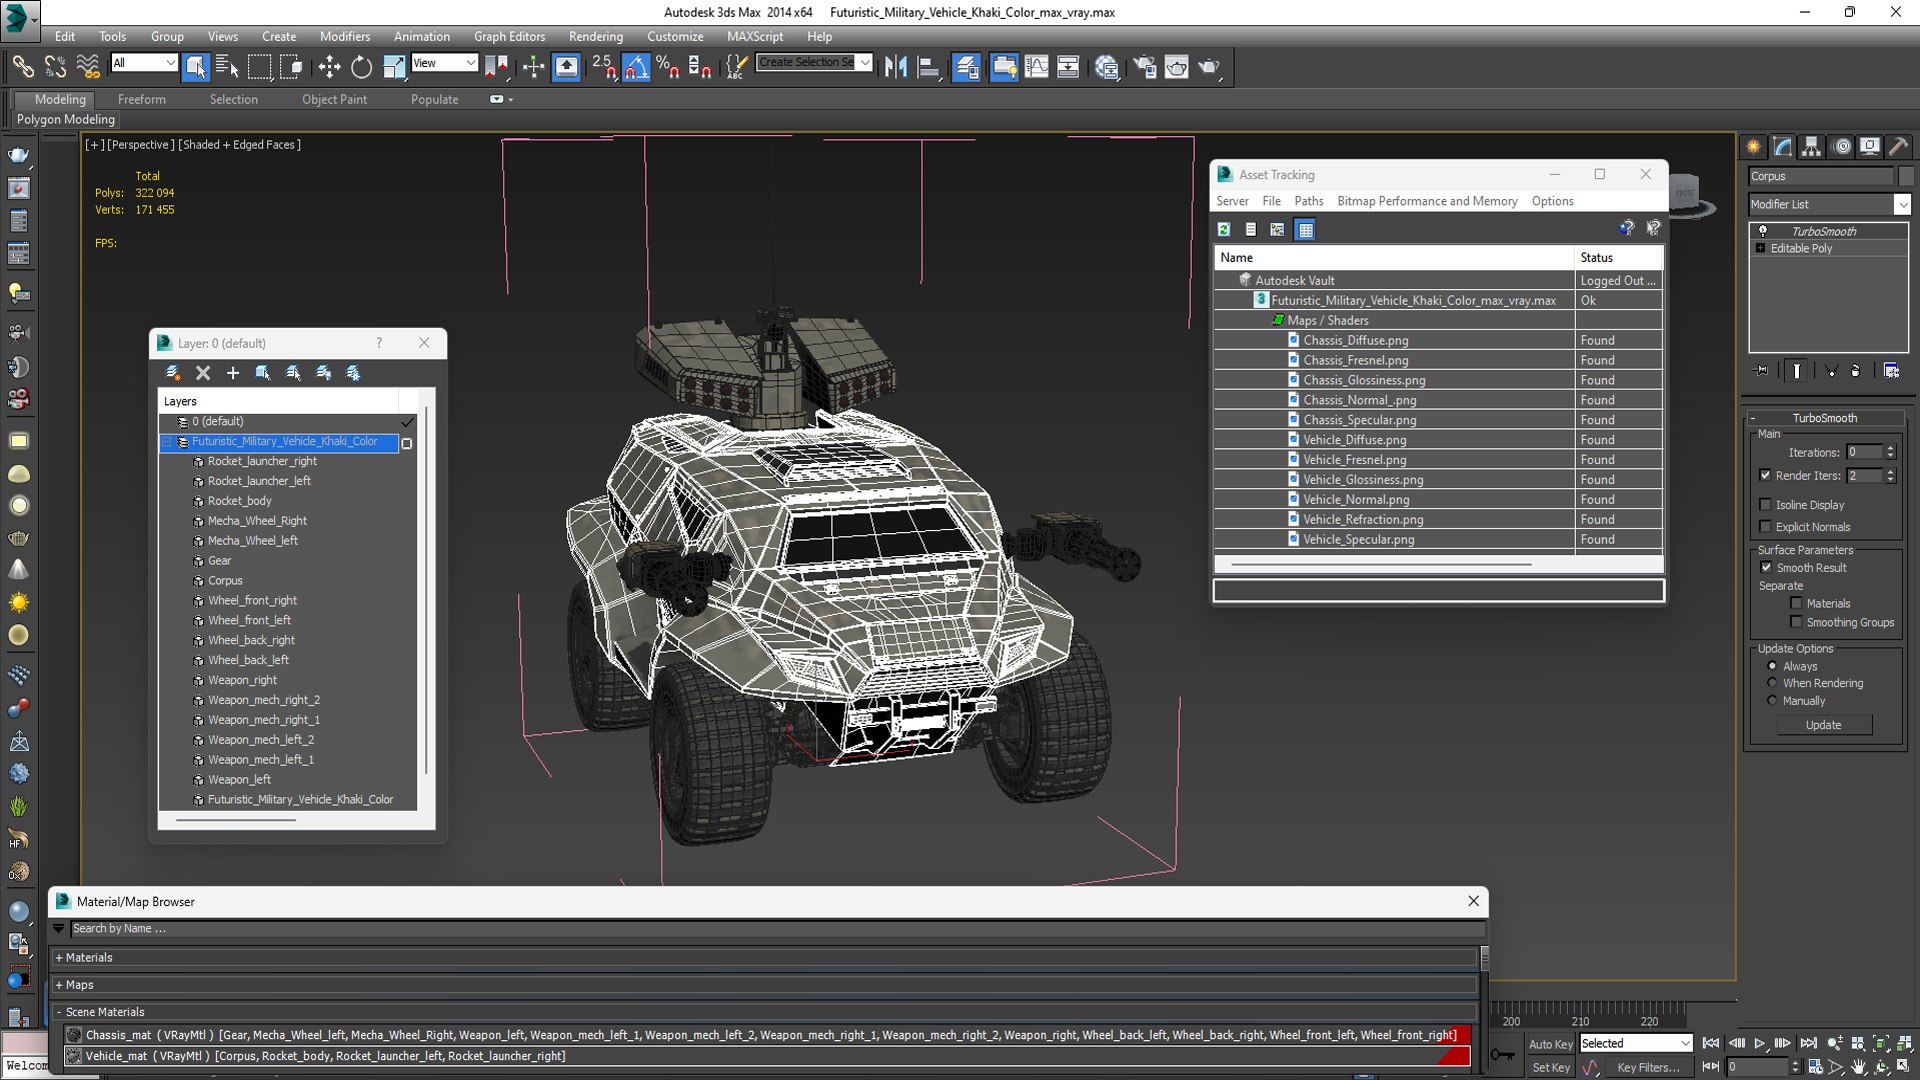Open Paths menu in Asset Tracking
This screenshot has width=1920, height=1080.
pos(1308,201)
